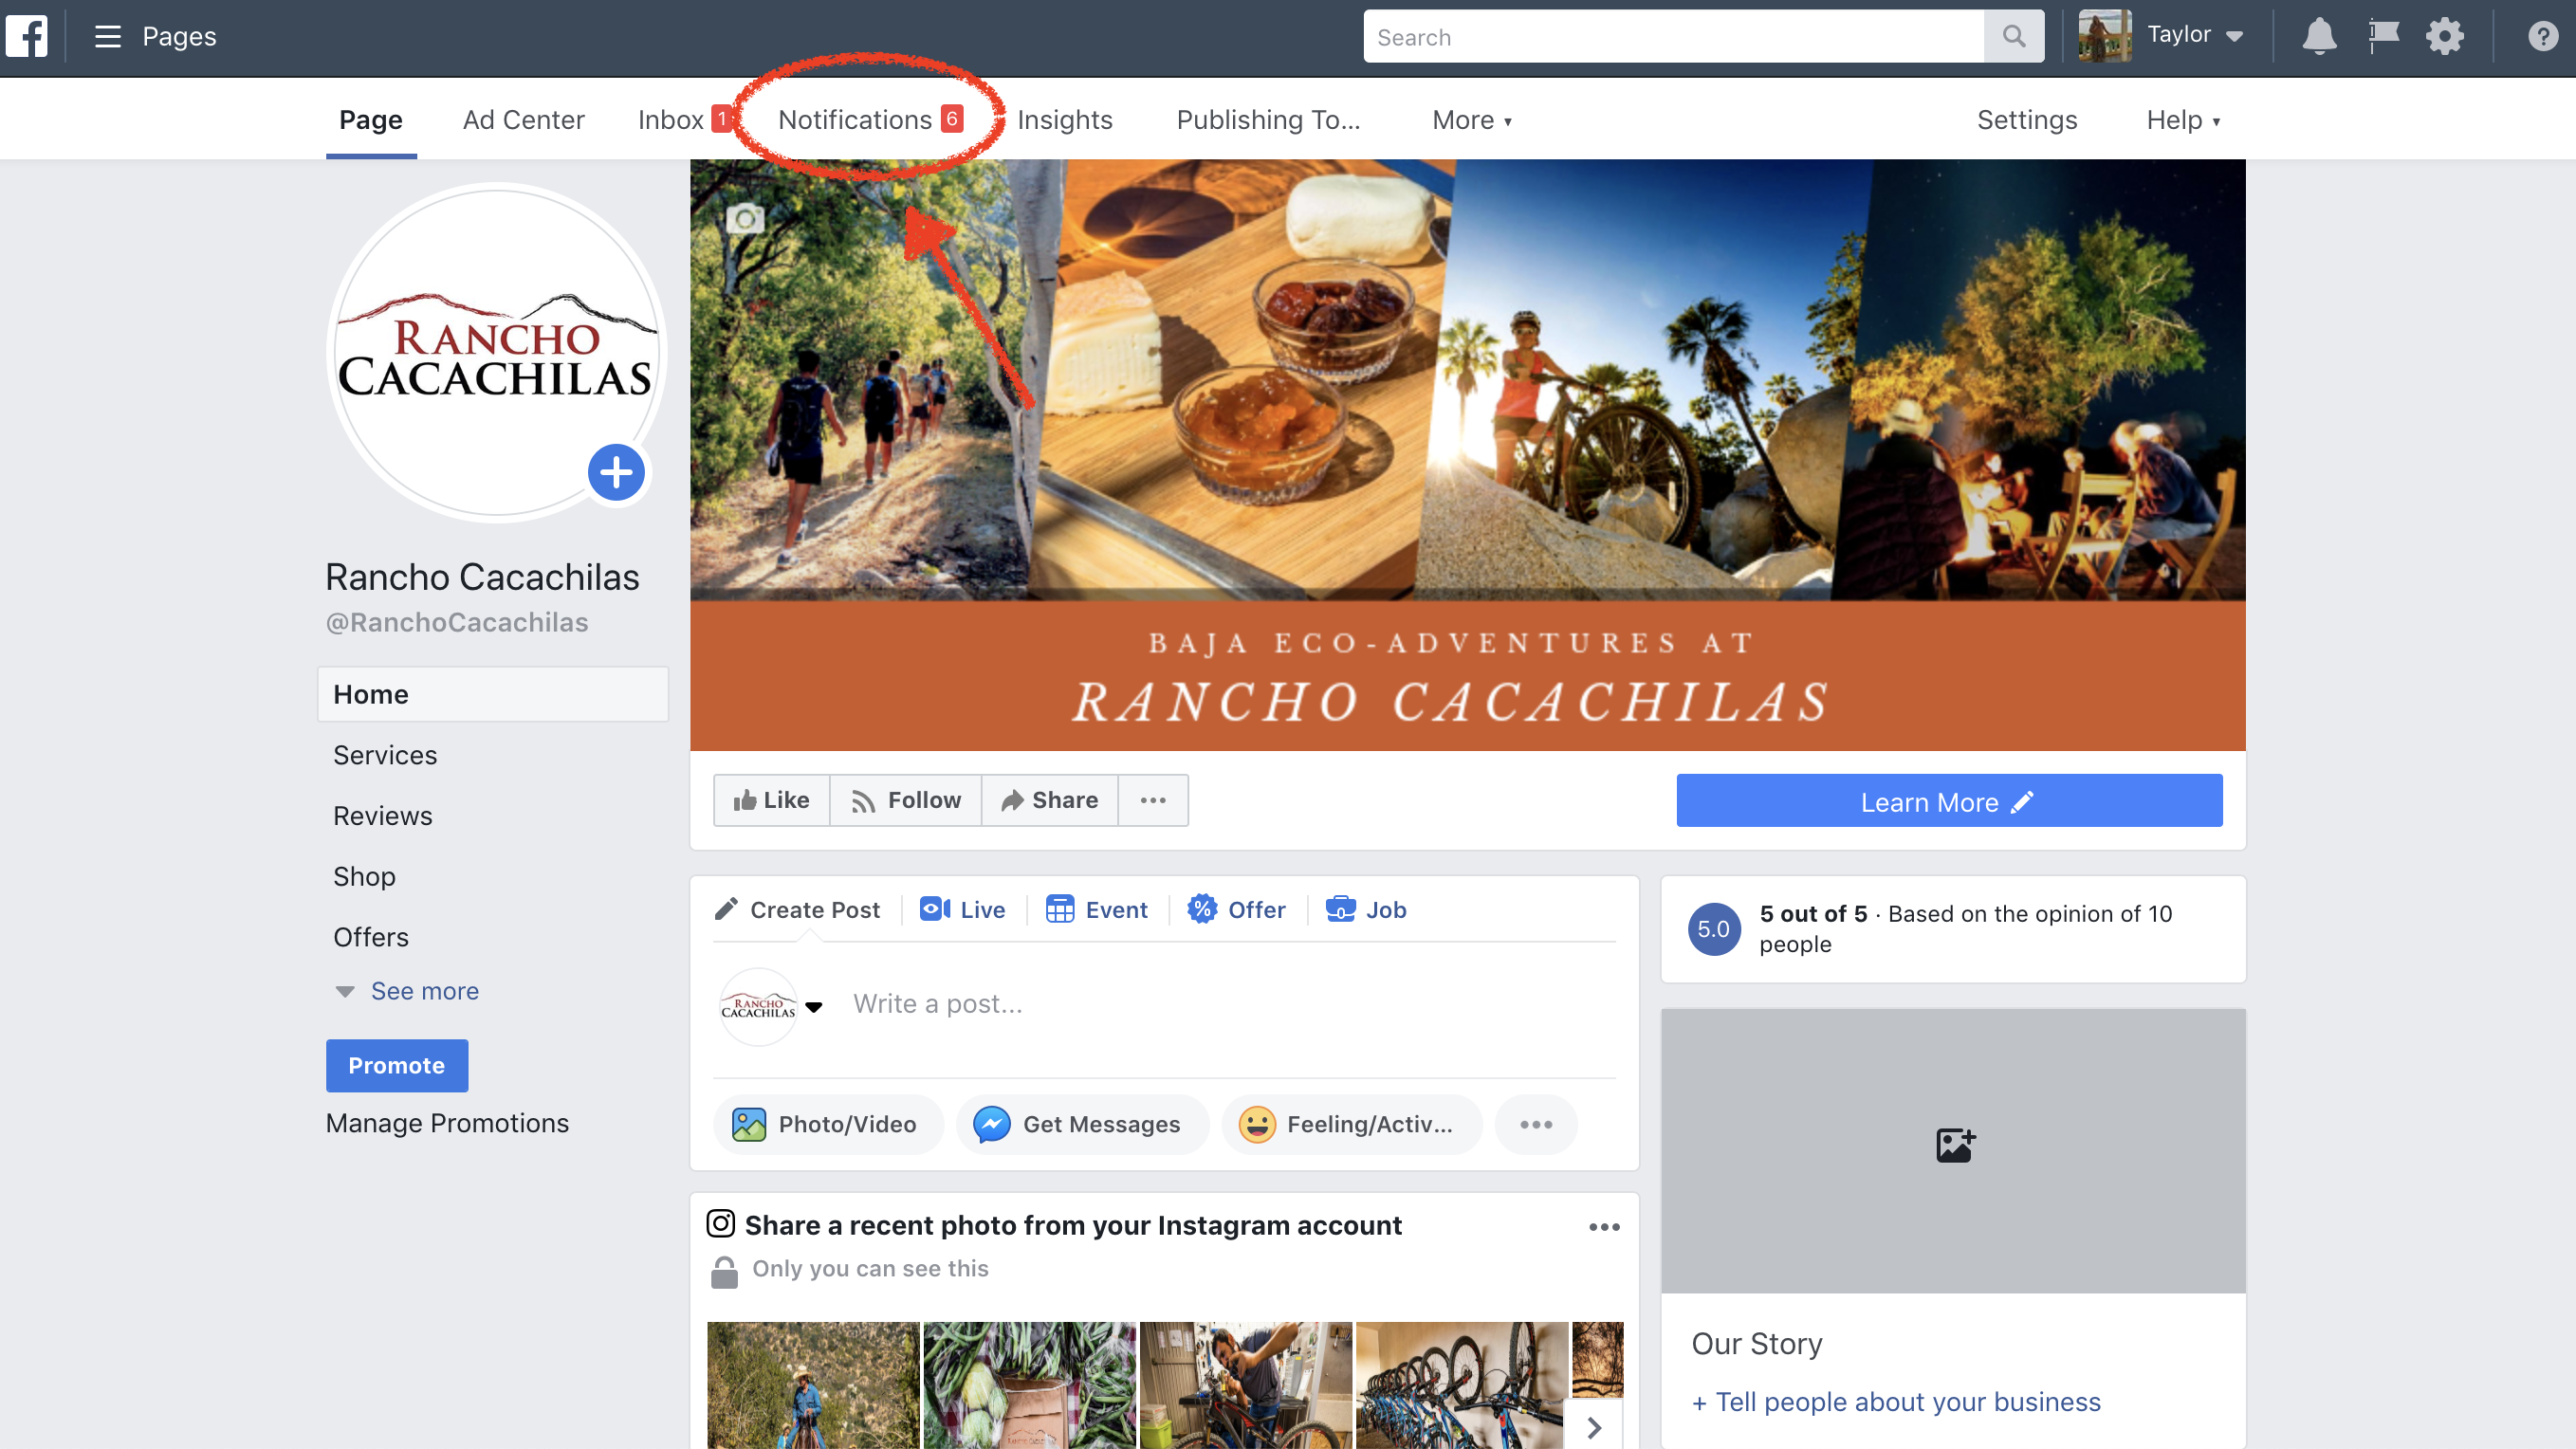Expand the Help dropdown
Viewport: 2576px width, 1449px height.
point(2183,120)
